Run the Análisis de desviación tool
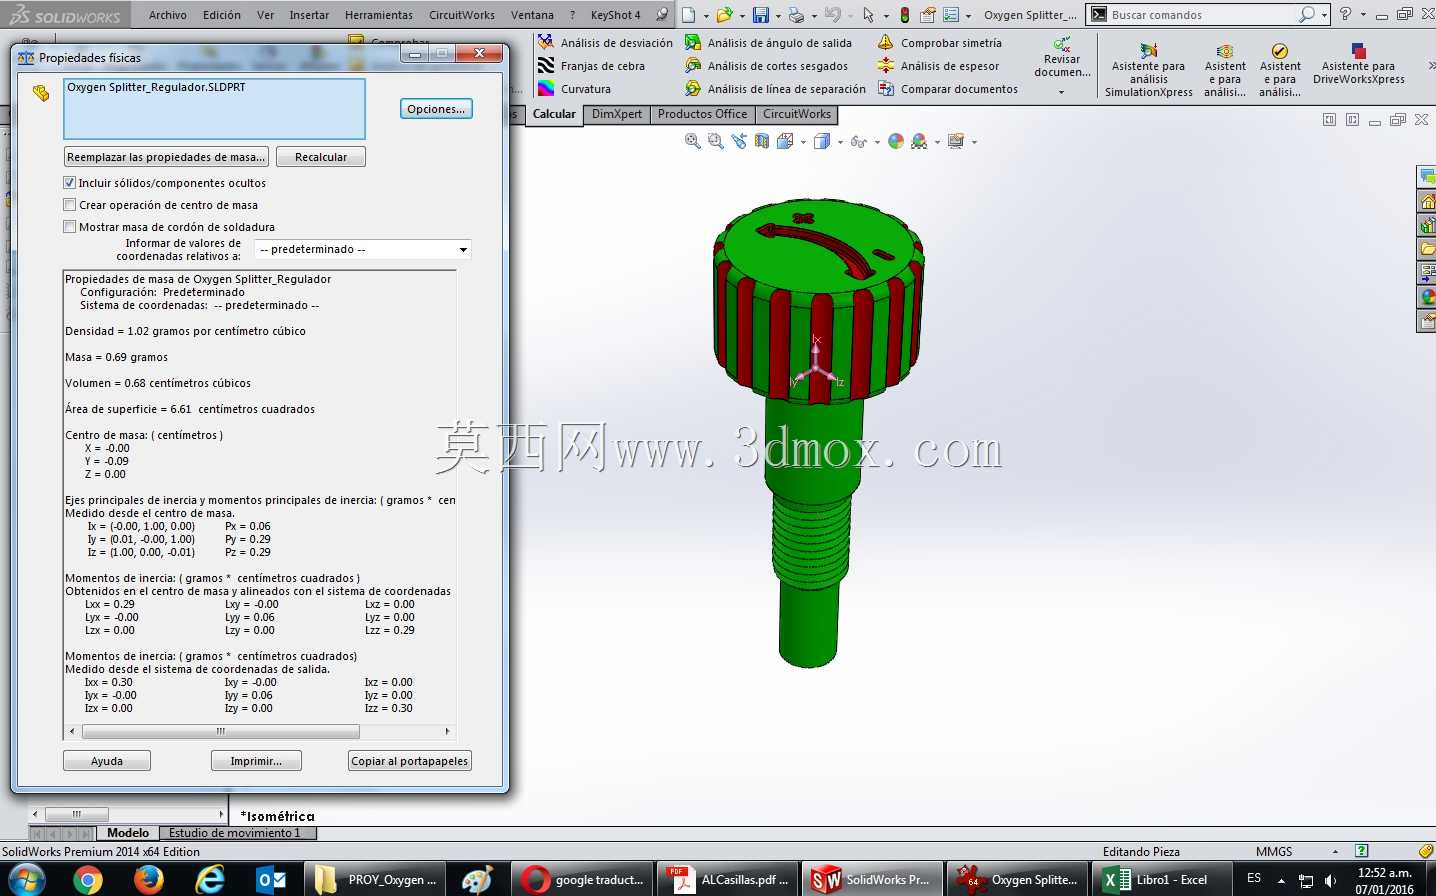 [x=605, y=43]
